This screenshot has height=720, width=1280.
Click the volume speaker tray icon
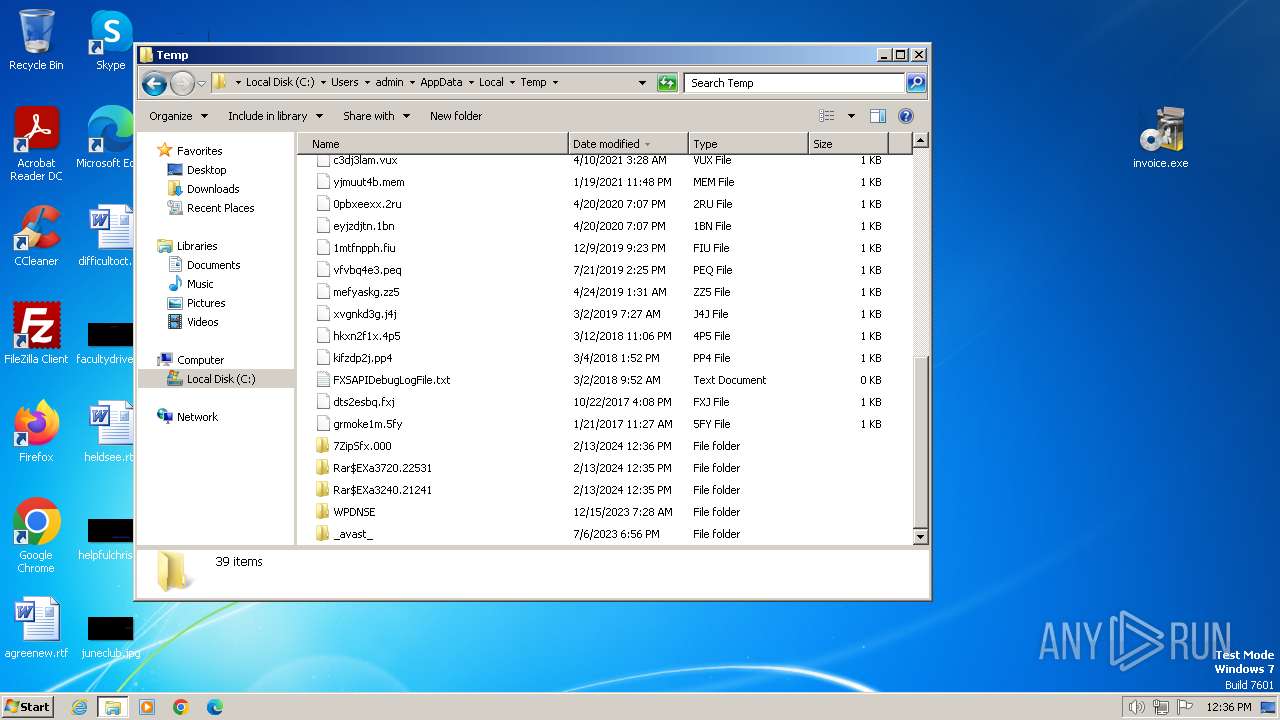coord(1136,707)
